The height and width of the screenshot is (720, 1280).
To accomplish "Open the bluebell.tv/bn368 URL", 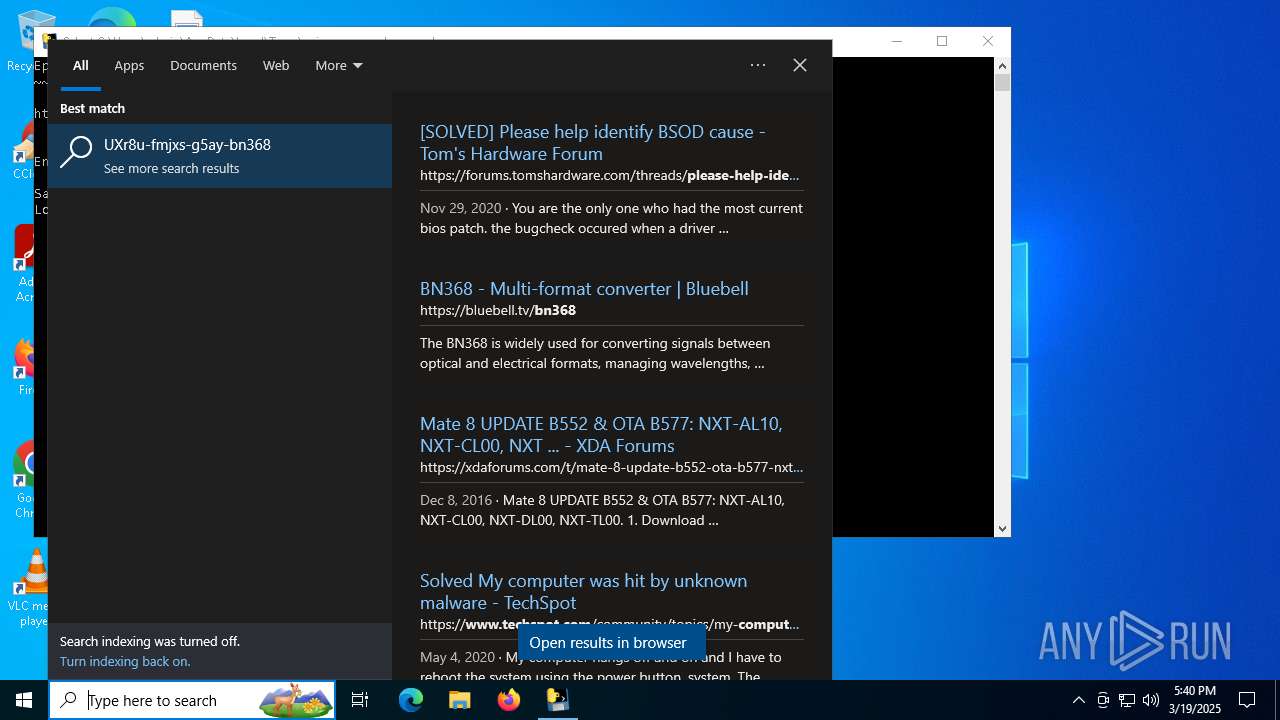I will click(x=498, y=310).
